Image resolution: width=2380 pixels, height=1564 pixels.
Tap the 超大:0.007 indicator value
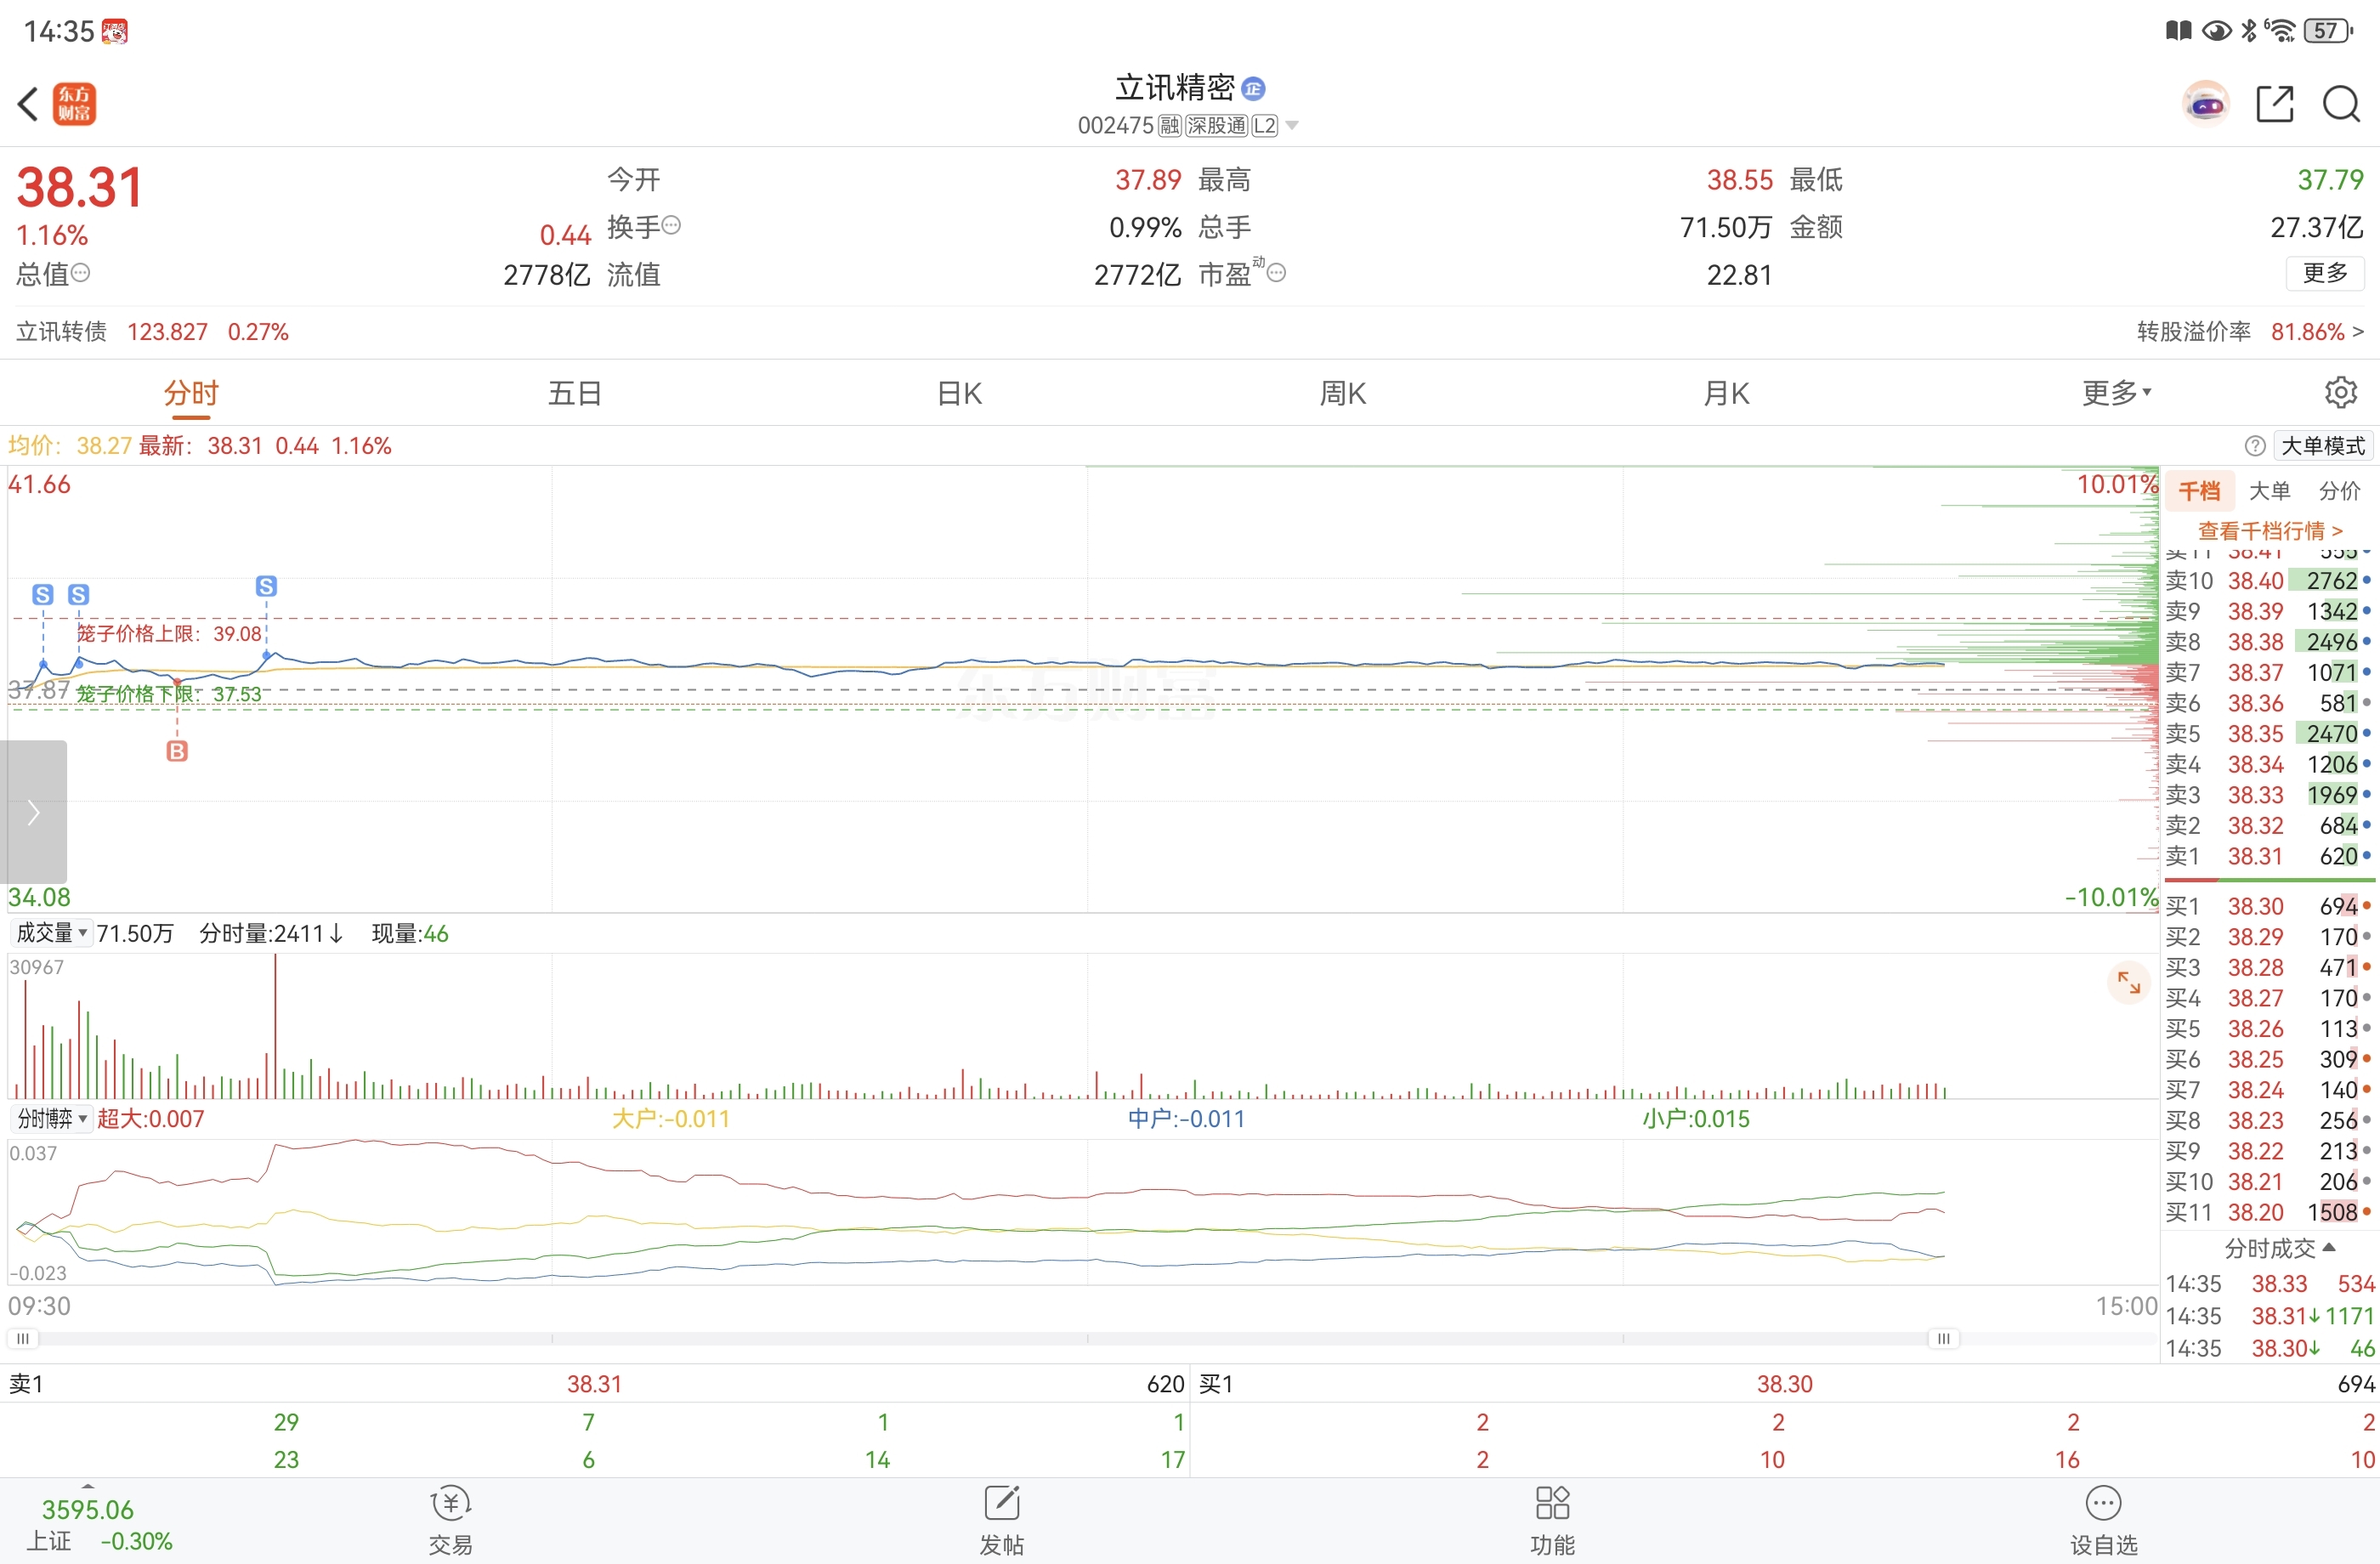point(151,1119)
